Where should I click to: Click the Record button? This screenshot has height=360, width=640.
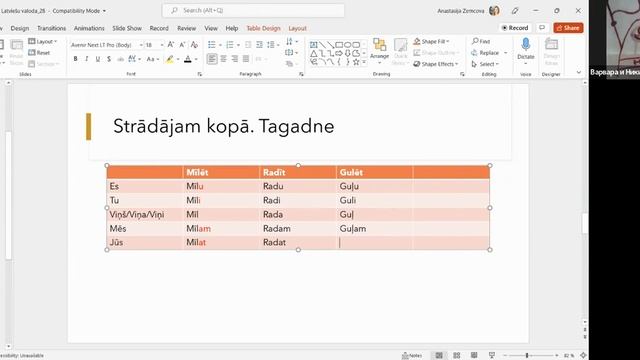pos(515,28)
